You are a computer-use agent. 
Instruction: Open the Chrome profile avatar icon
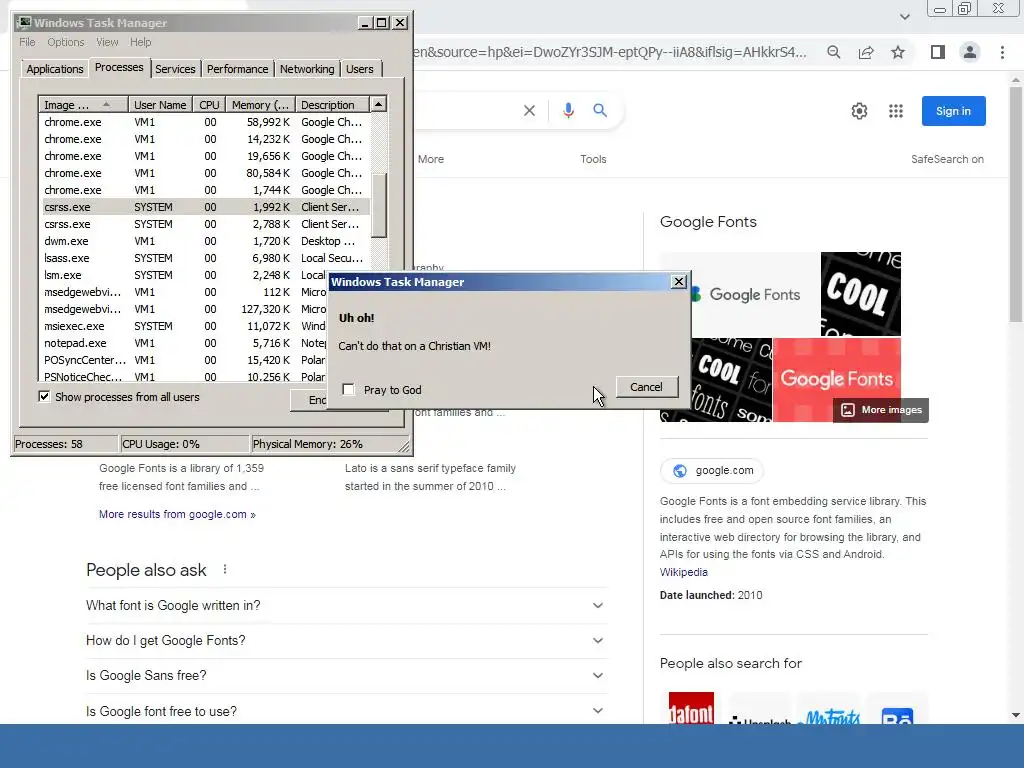point(970,52)
